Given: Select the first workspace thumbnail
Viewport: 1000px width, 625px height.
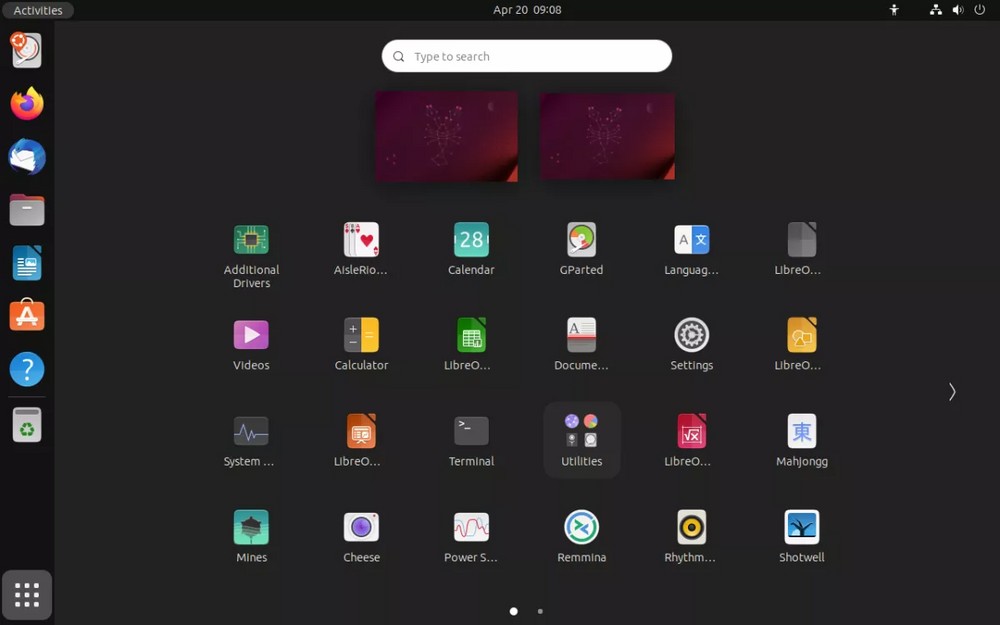Looking at the screenshot, I should pyautogui.click(x=446, y=136).
